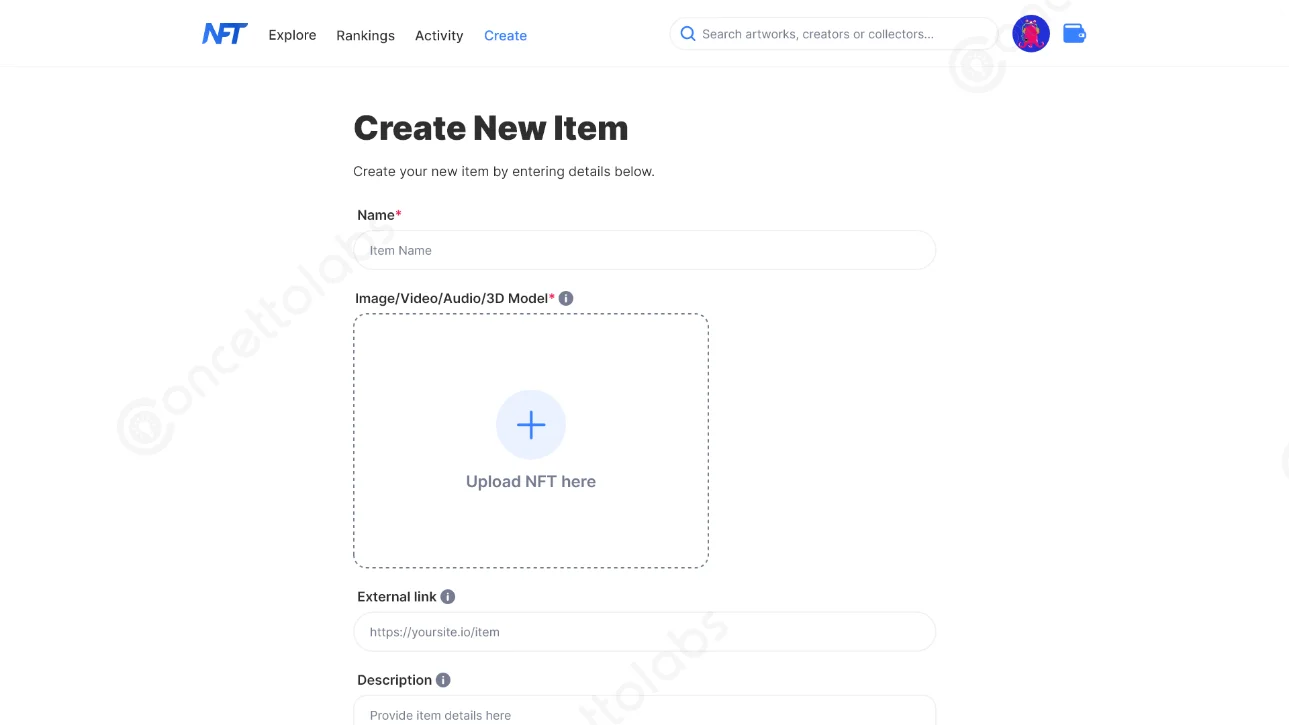Image resolution: width=1289 pixels, height=725 pixels.
Task: Click the info icon next to Description
Action: coord(441,679)
